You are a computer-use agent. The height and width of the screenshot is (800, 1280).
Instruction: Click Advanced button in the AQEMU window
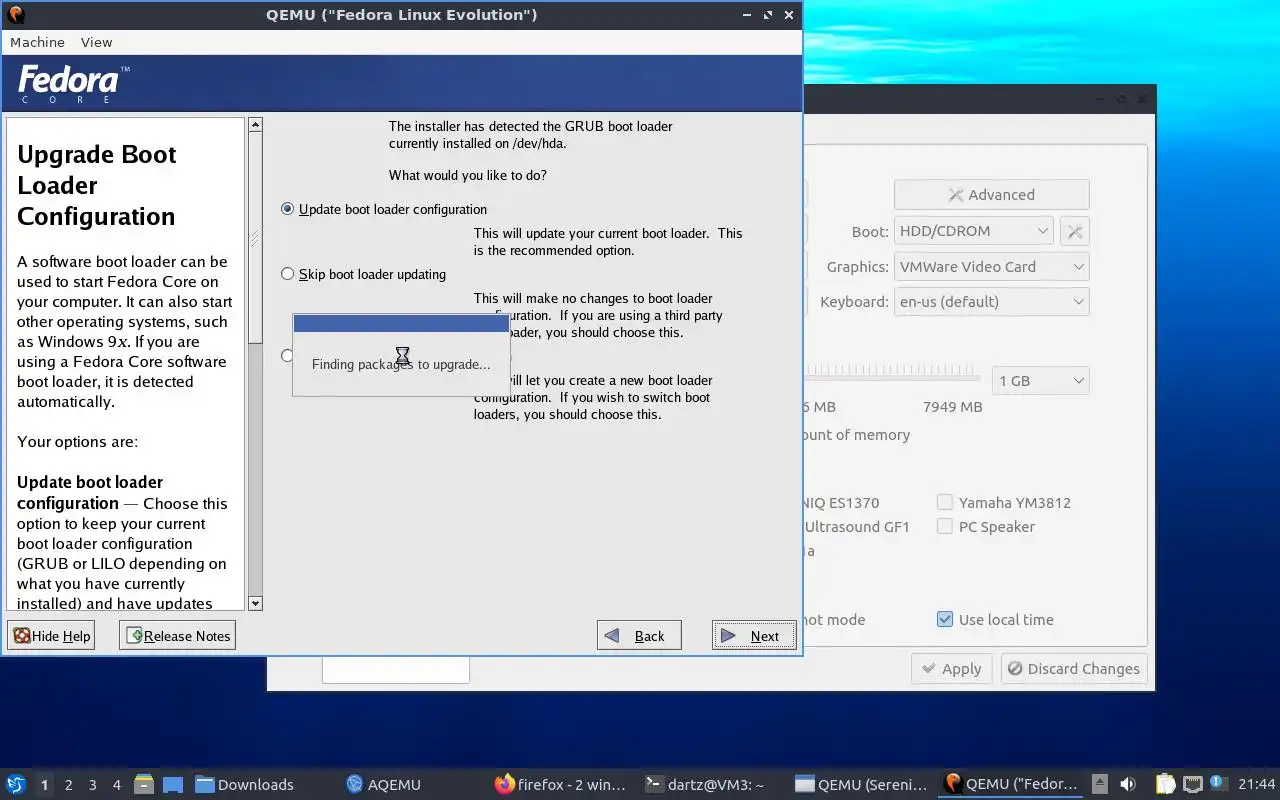tap(991, 195)
